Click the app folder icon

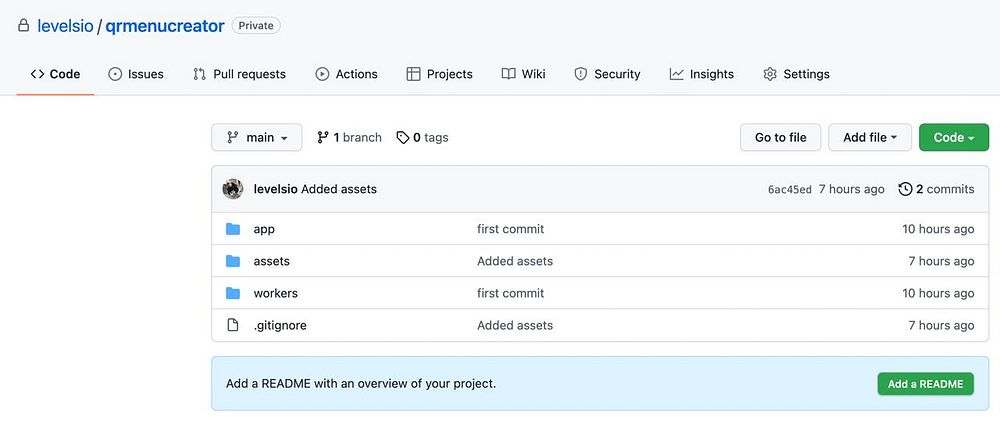tap(233, 229)
